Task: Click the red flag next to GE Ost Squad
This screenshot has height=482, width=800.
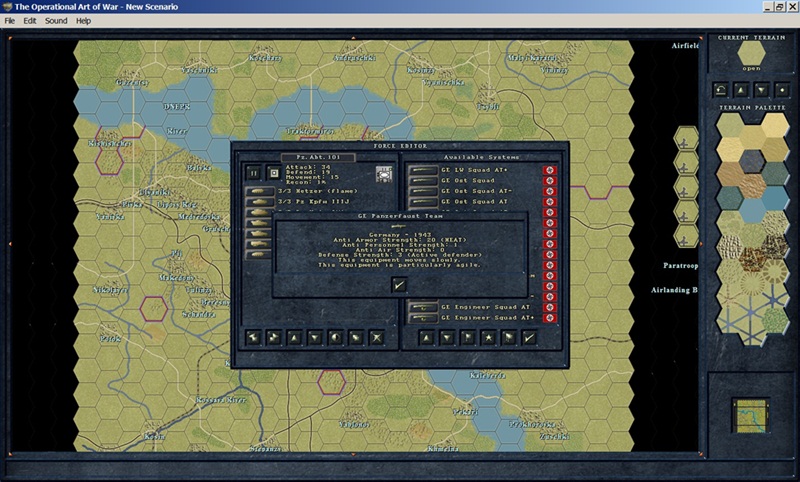Action: tap(549, 181)
